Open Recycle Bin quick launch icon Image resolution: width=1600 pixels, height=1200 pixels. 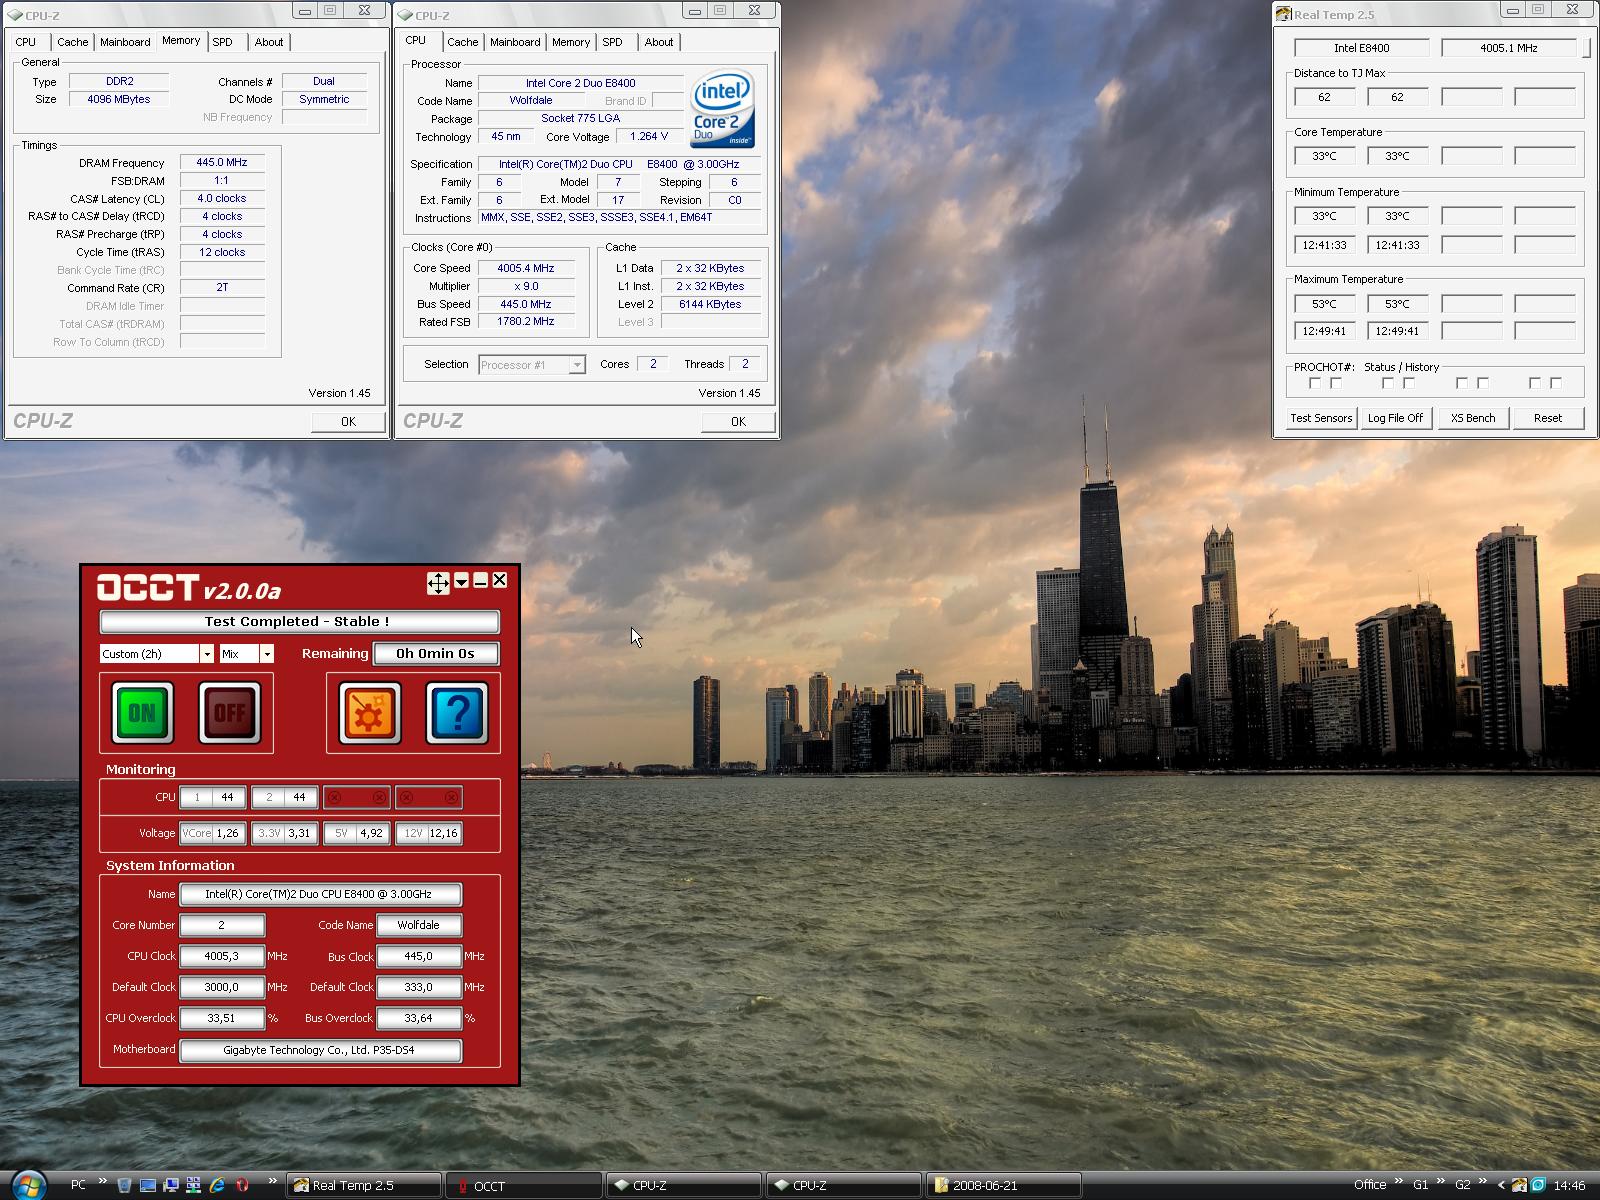pos(124,1185)
